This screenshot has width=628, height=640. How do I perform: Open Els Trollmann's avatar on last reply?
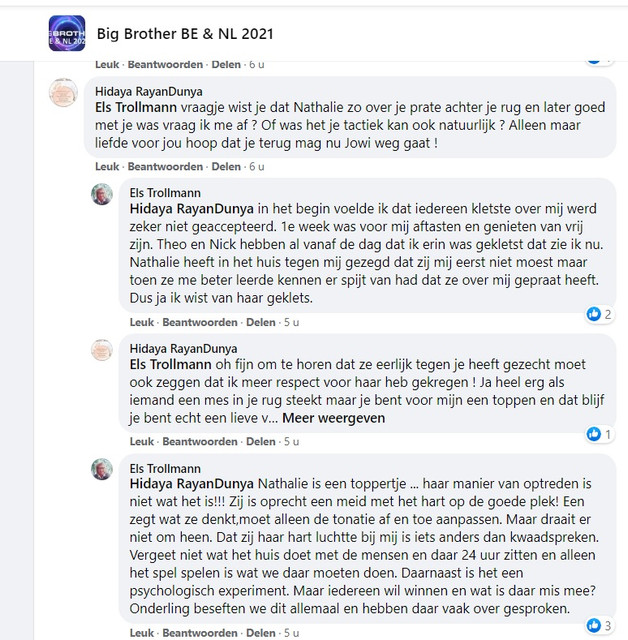click(x=102, y=469)
